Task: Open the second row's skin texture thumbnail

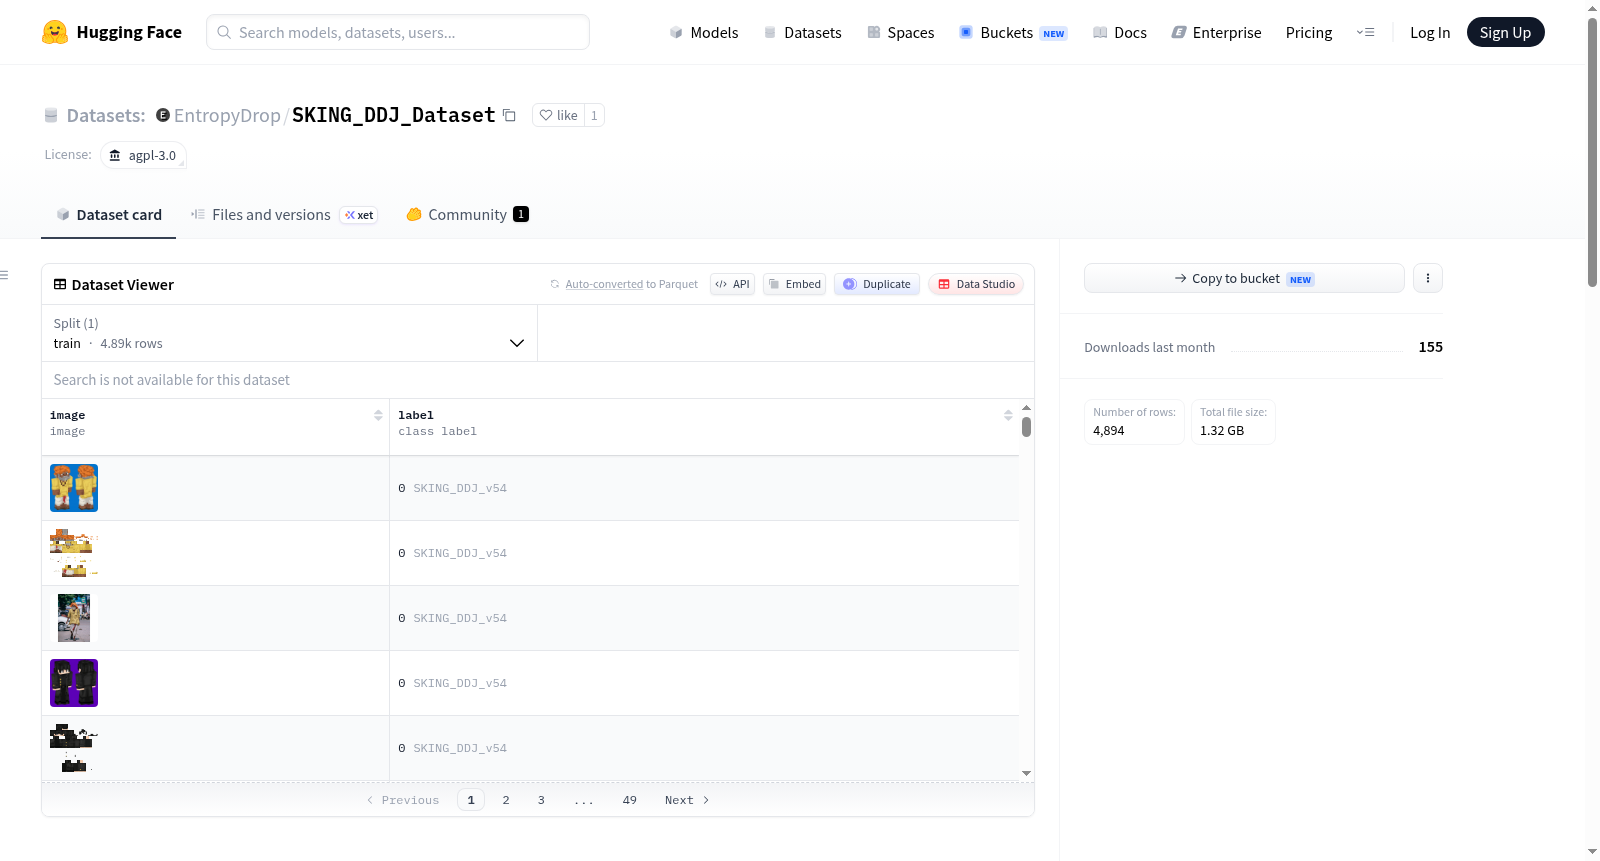Action: 74,553
